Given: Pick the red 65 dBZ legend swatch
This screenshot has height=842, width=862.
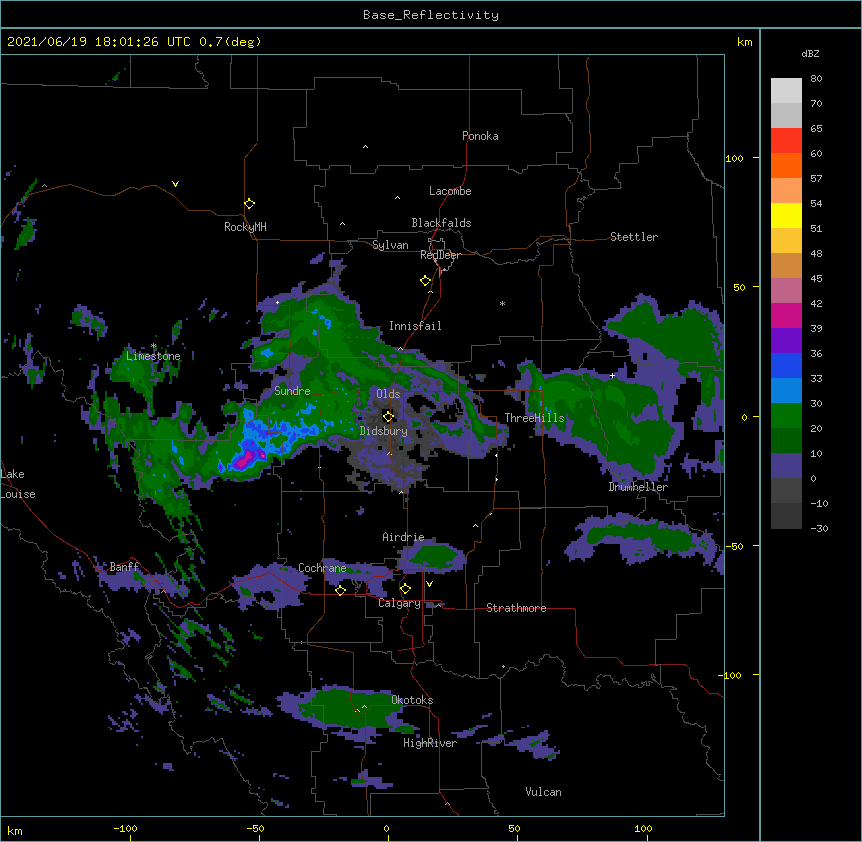Looking at the screenshot, I should click(786, 141).
